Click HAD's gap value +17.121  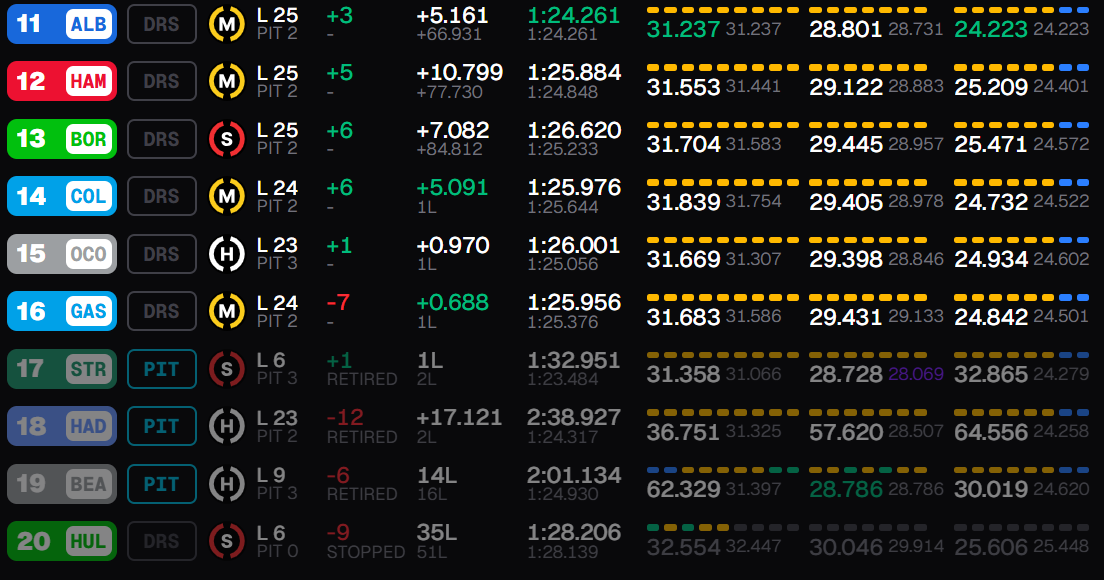click(x=459, y=417)
